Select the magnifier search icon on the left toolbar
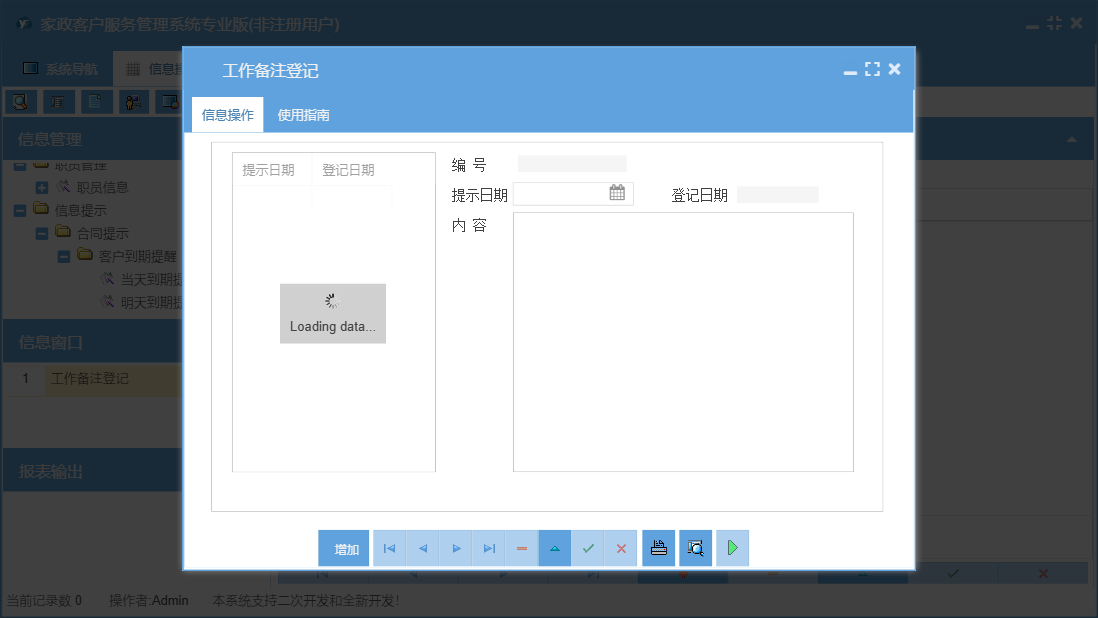This screenshot has width=1098, height=618. click(19, 101)
